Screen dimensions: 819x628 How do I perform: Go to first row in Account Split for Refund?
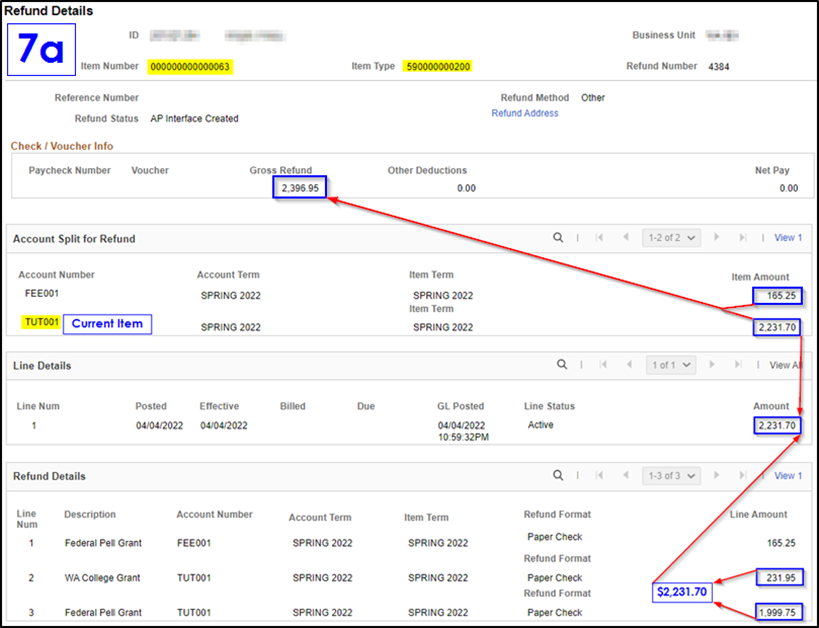pos(599,238)
